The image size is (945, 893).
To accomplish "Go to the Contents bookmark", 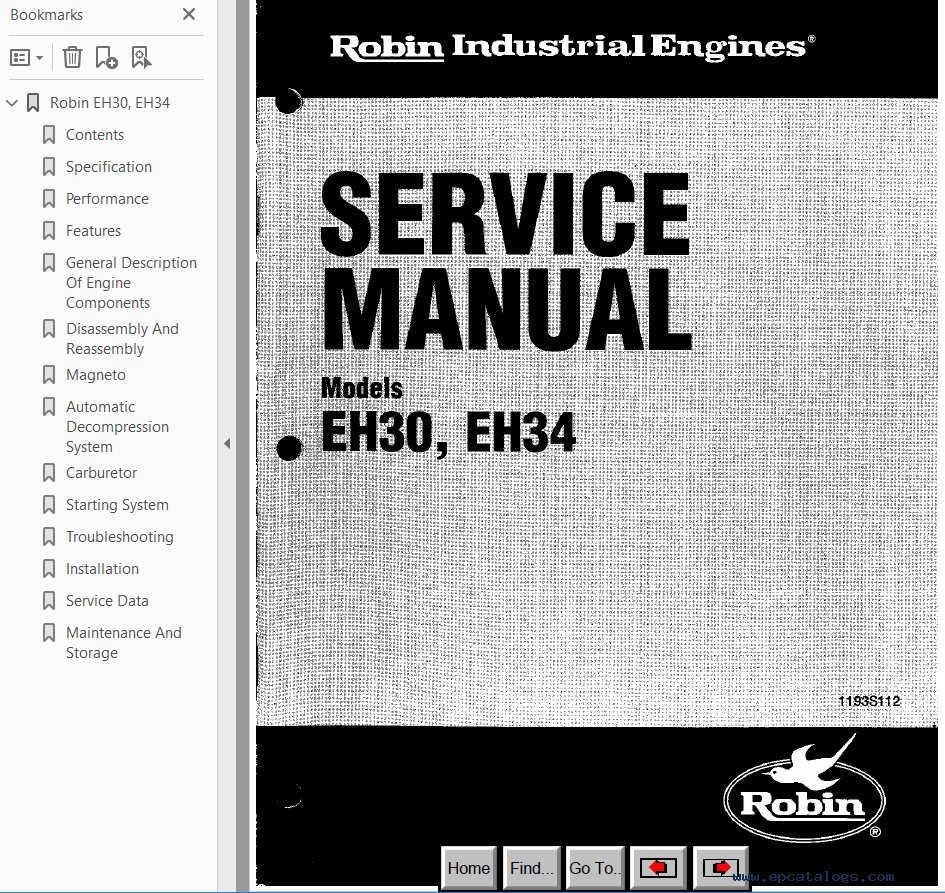I will point(95,135).
